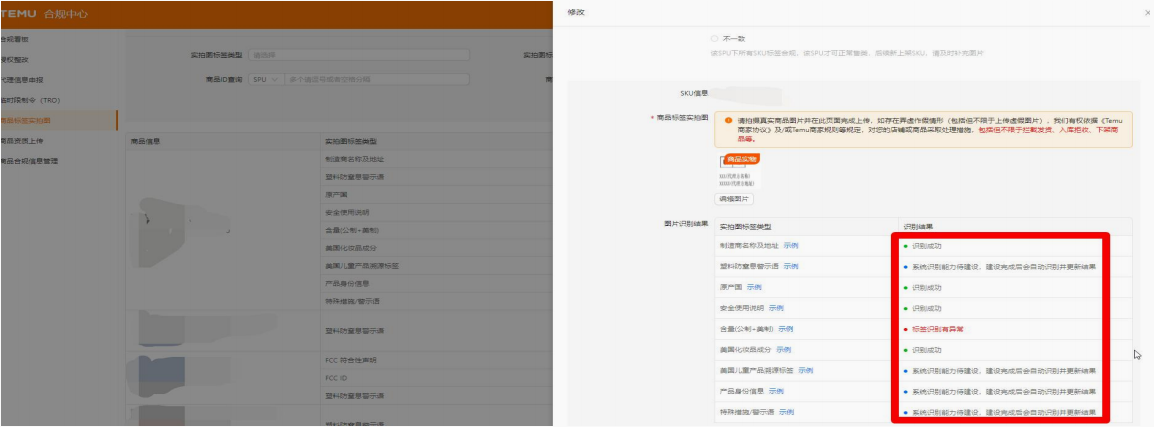Click the 识别结果 column header
Image resolution: width=1154 pixels, height=427 pixels.
coord(918,226)
